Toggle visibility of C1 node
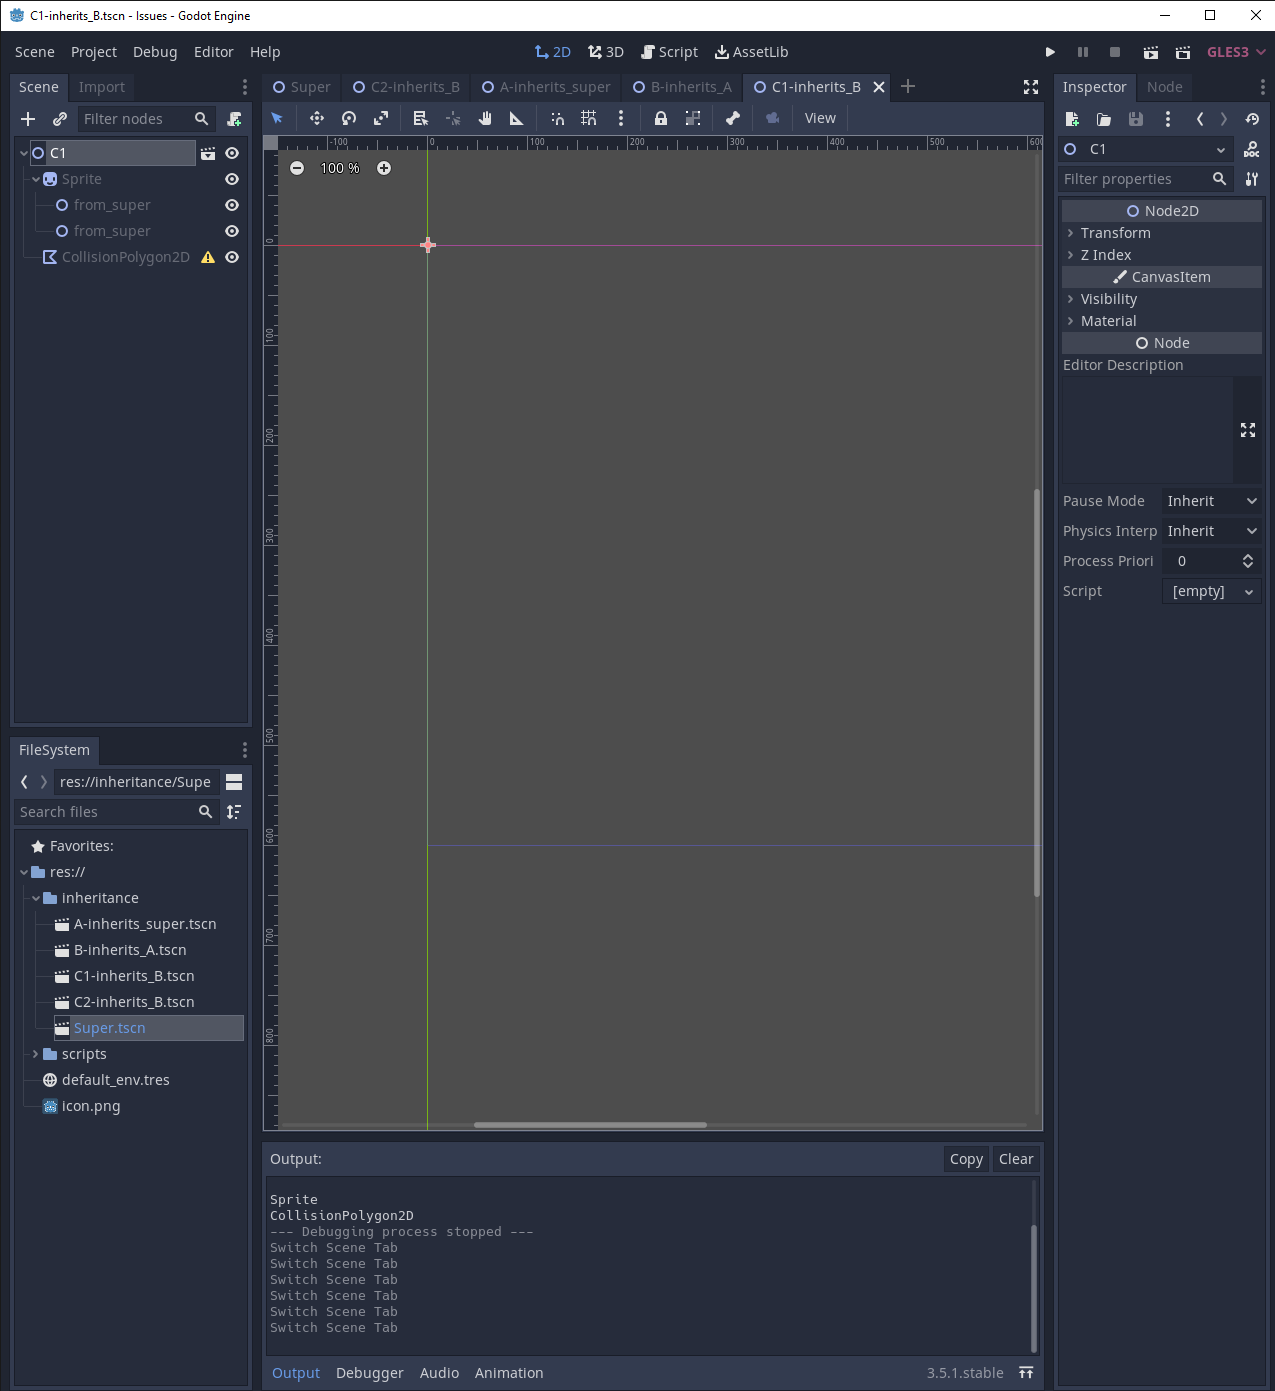 [x=232, y=153]
